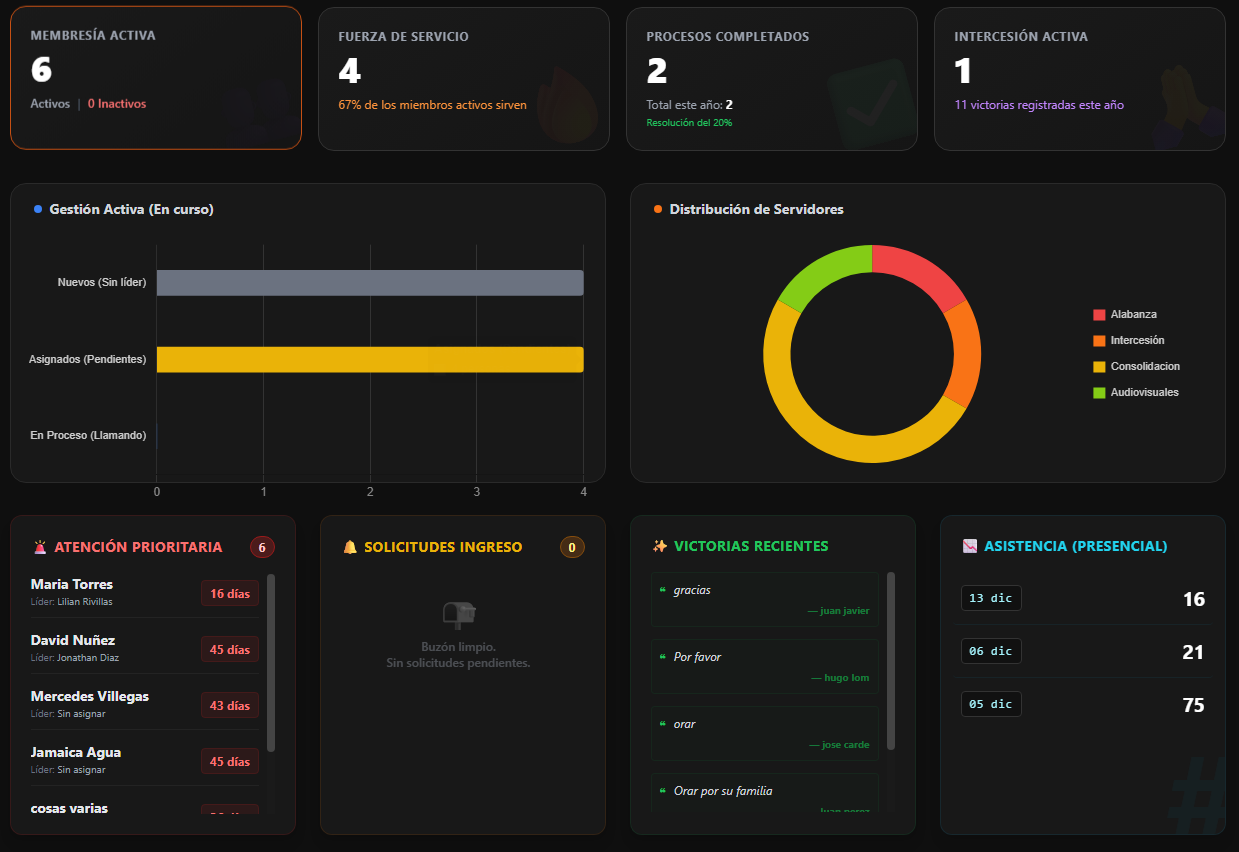The width and height of the screenshot is (1239, 852).
Task: Click the 45 días badge for David Nuñez
Action: pyautogui.click(x=230, y=650)
